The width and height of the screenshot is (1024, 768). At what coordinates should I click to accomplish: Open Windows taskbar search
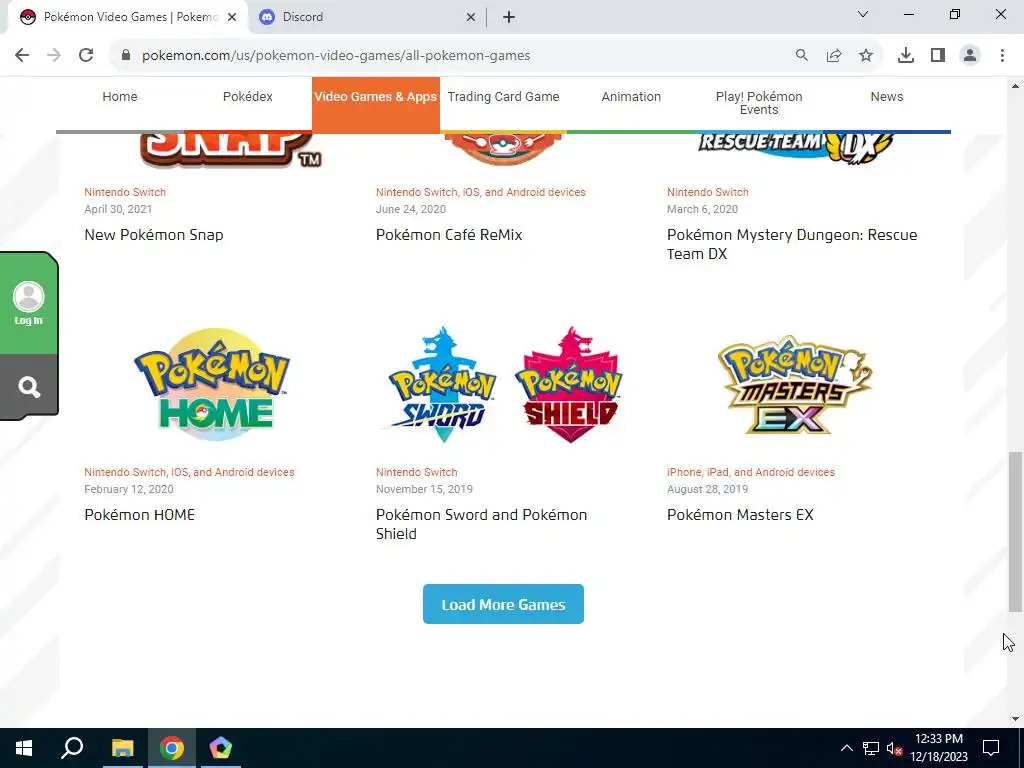[x=72, y=748]
